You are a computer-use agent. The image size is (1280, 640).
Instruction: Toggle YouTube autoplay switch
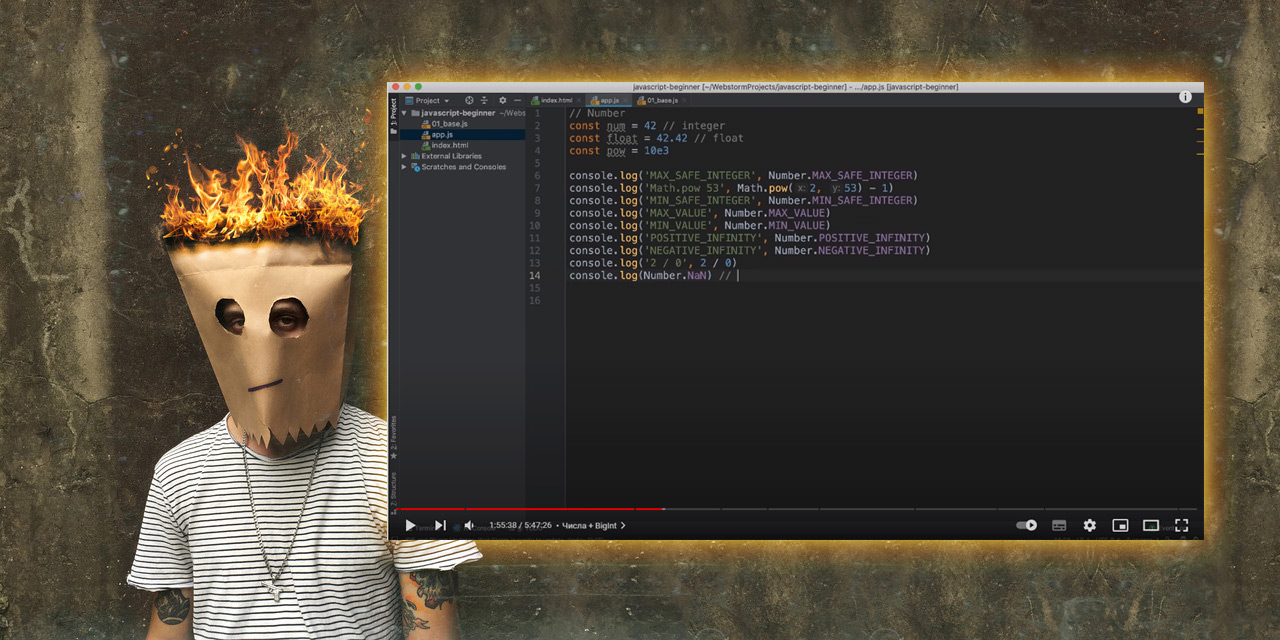click(x=1026, y=525)
